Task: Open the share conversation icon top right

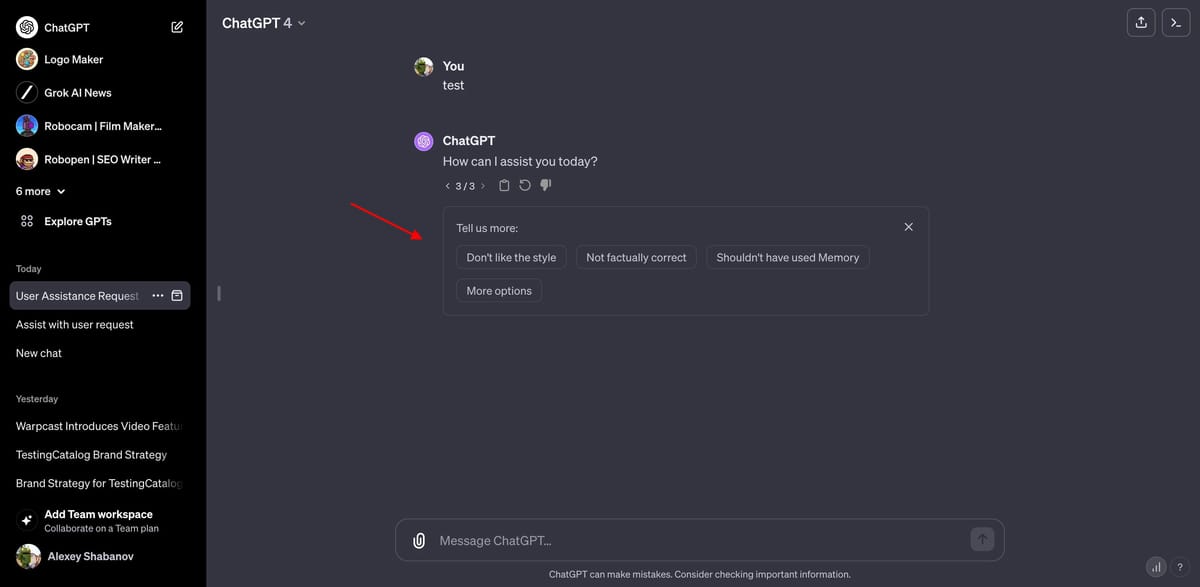Action: 1141,21
